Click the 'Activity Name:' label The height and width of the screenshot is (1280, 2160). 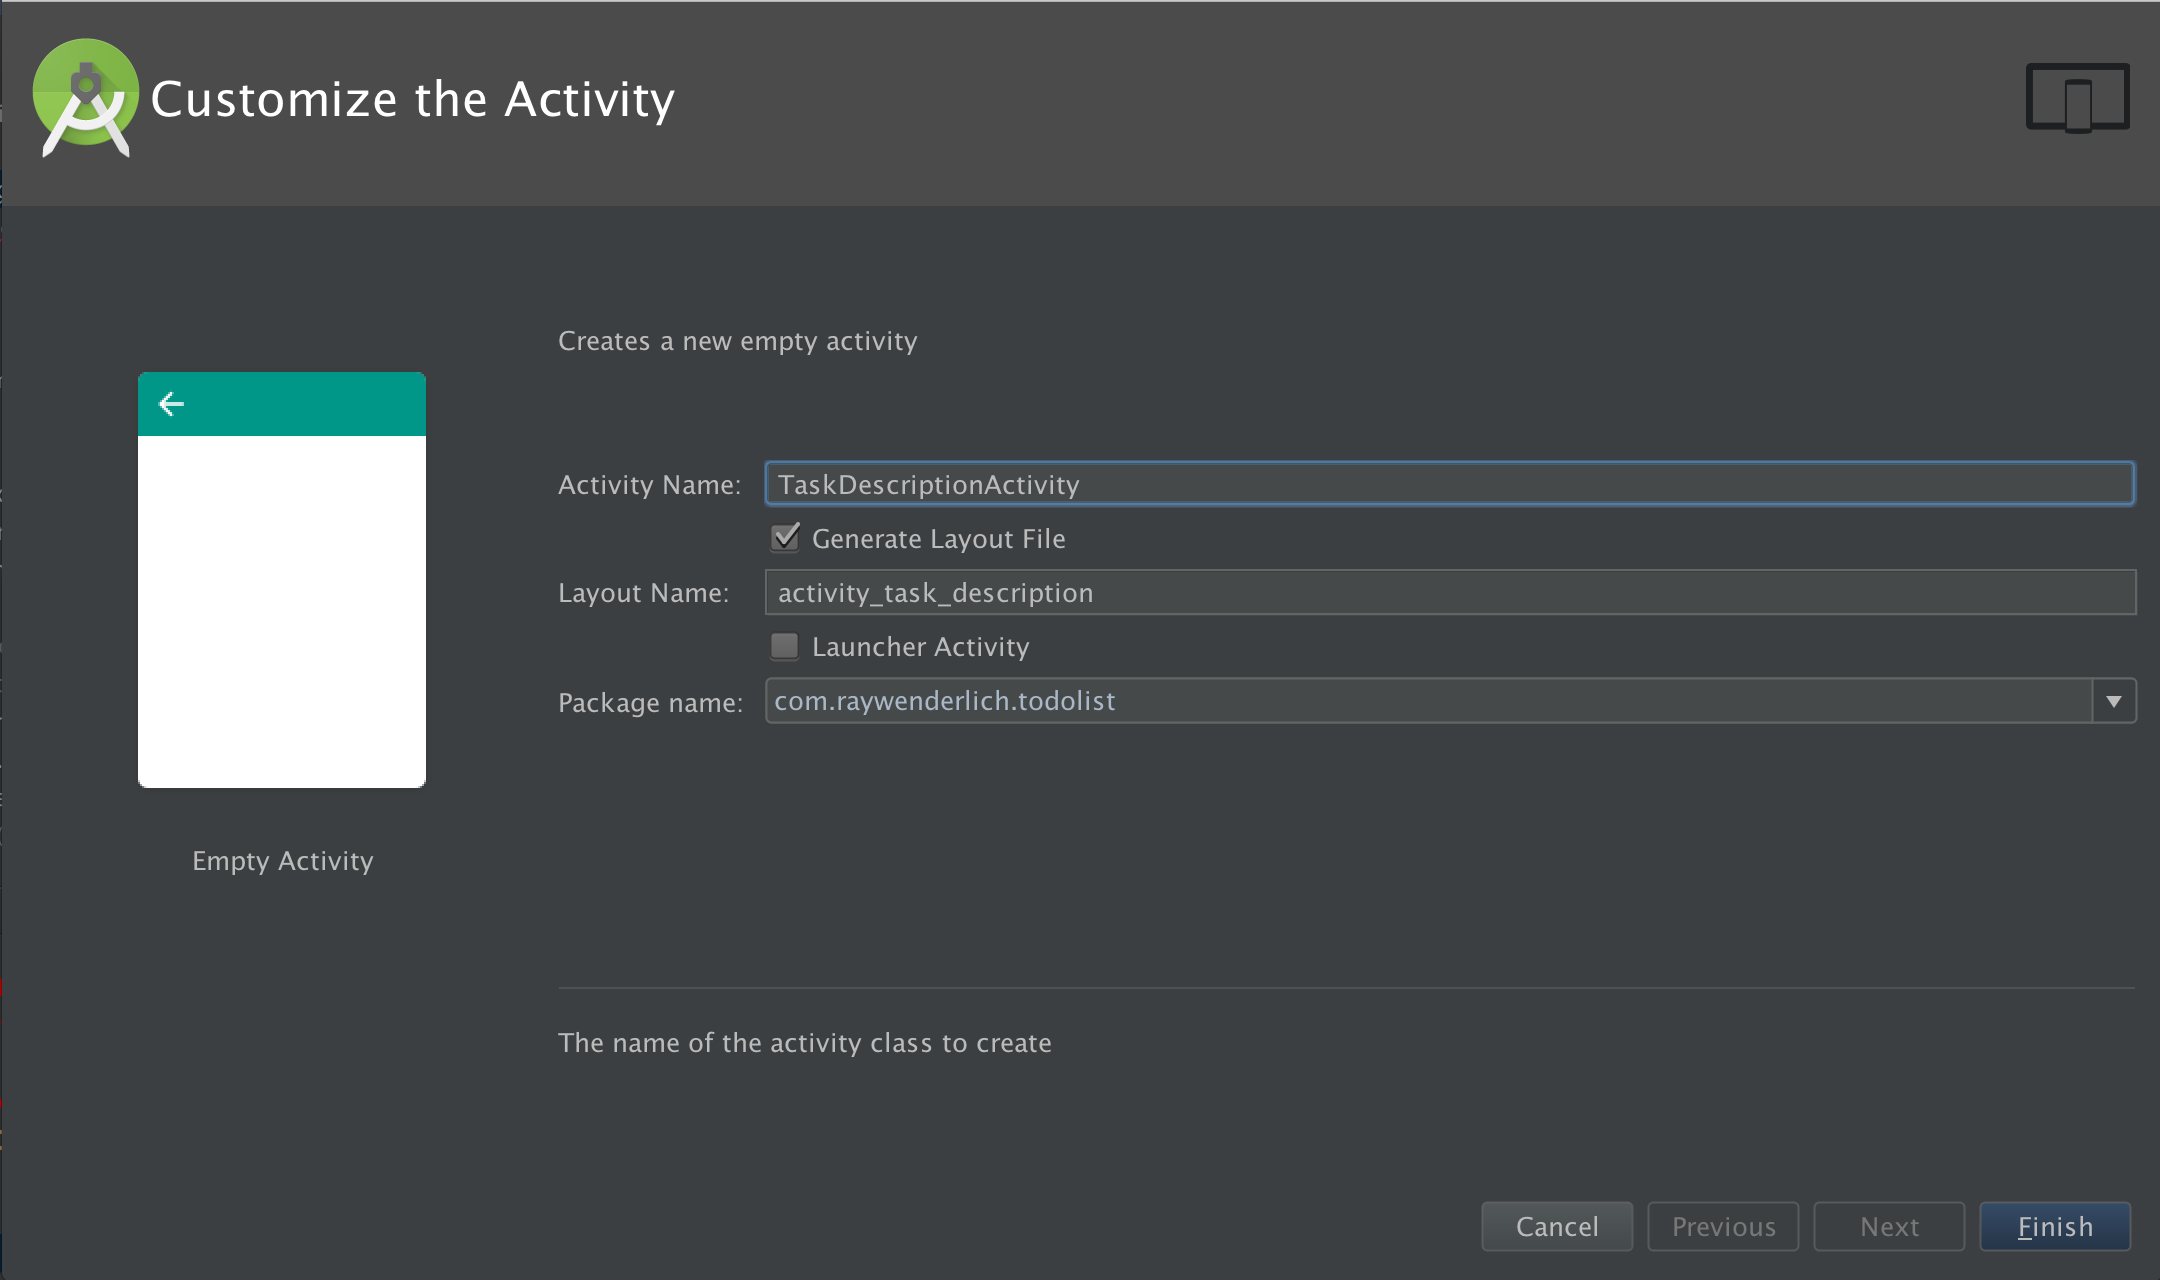[650, 485]
